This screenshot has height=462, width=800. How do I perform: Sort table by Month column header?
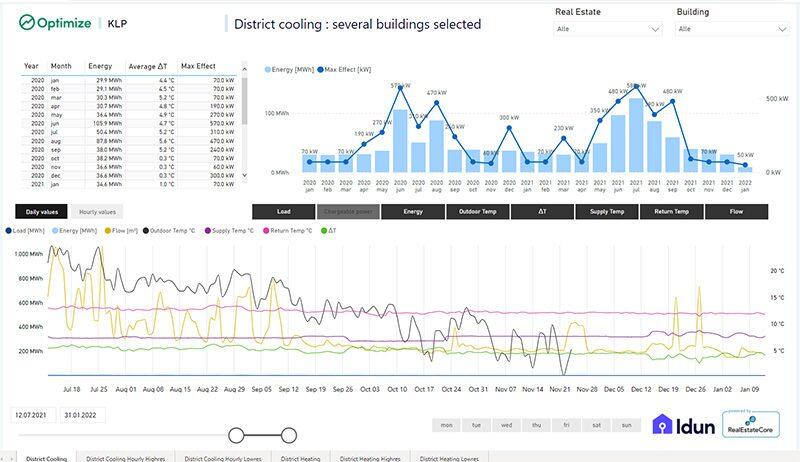[x=61, y=66]
